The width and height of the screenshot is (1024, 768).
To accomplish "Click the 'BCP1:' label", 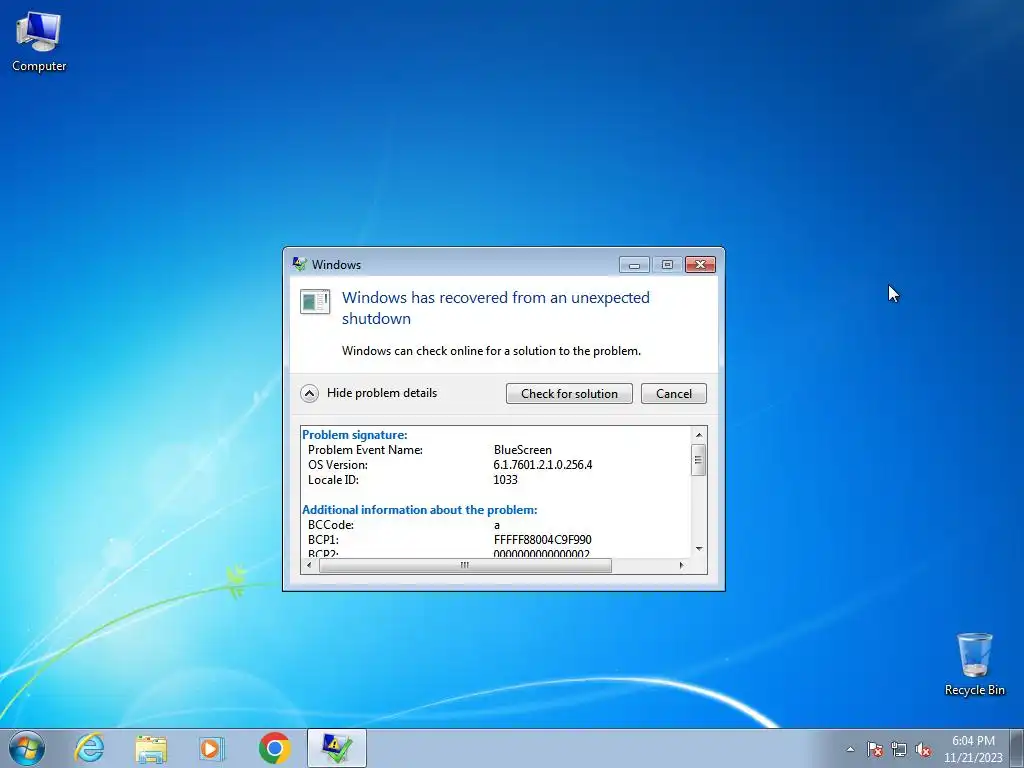I will (323, 540).
